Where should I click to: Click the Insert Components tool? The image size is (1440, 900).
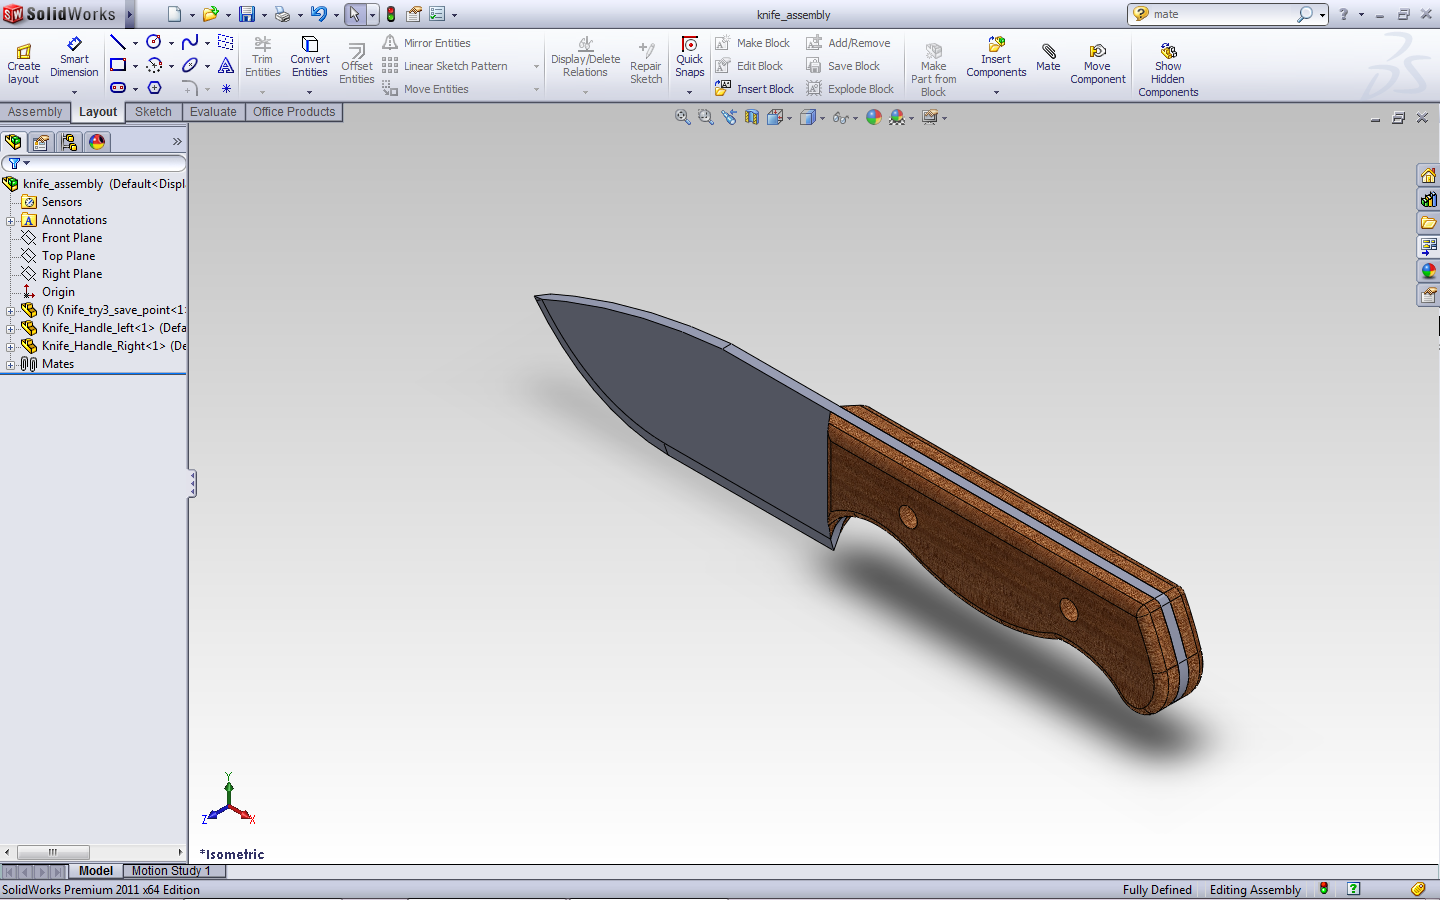coord(996,58)
